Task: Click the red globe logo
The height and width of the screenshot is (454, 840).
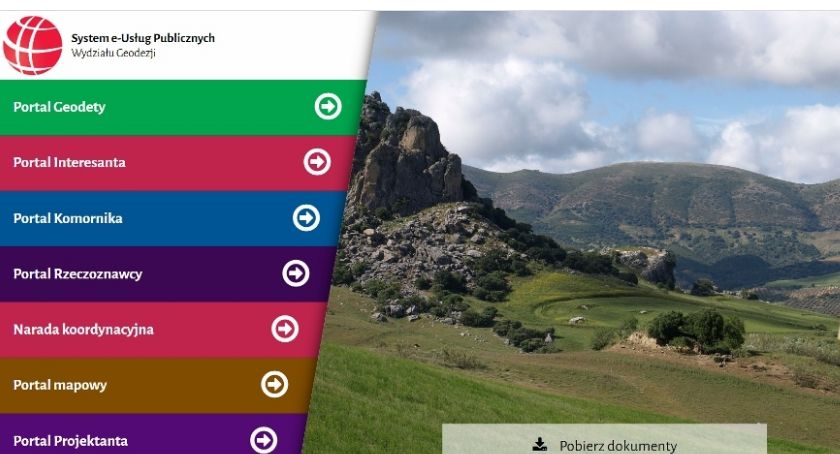Action: [x=33, y=45]
